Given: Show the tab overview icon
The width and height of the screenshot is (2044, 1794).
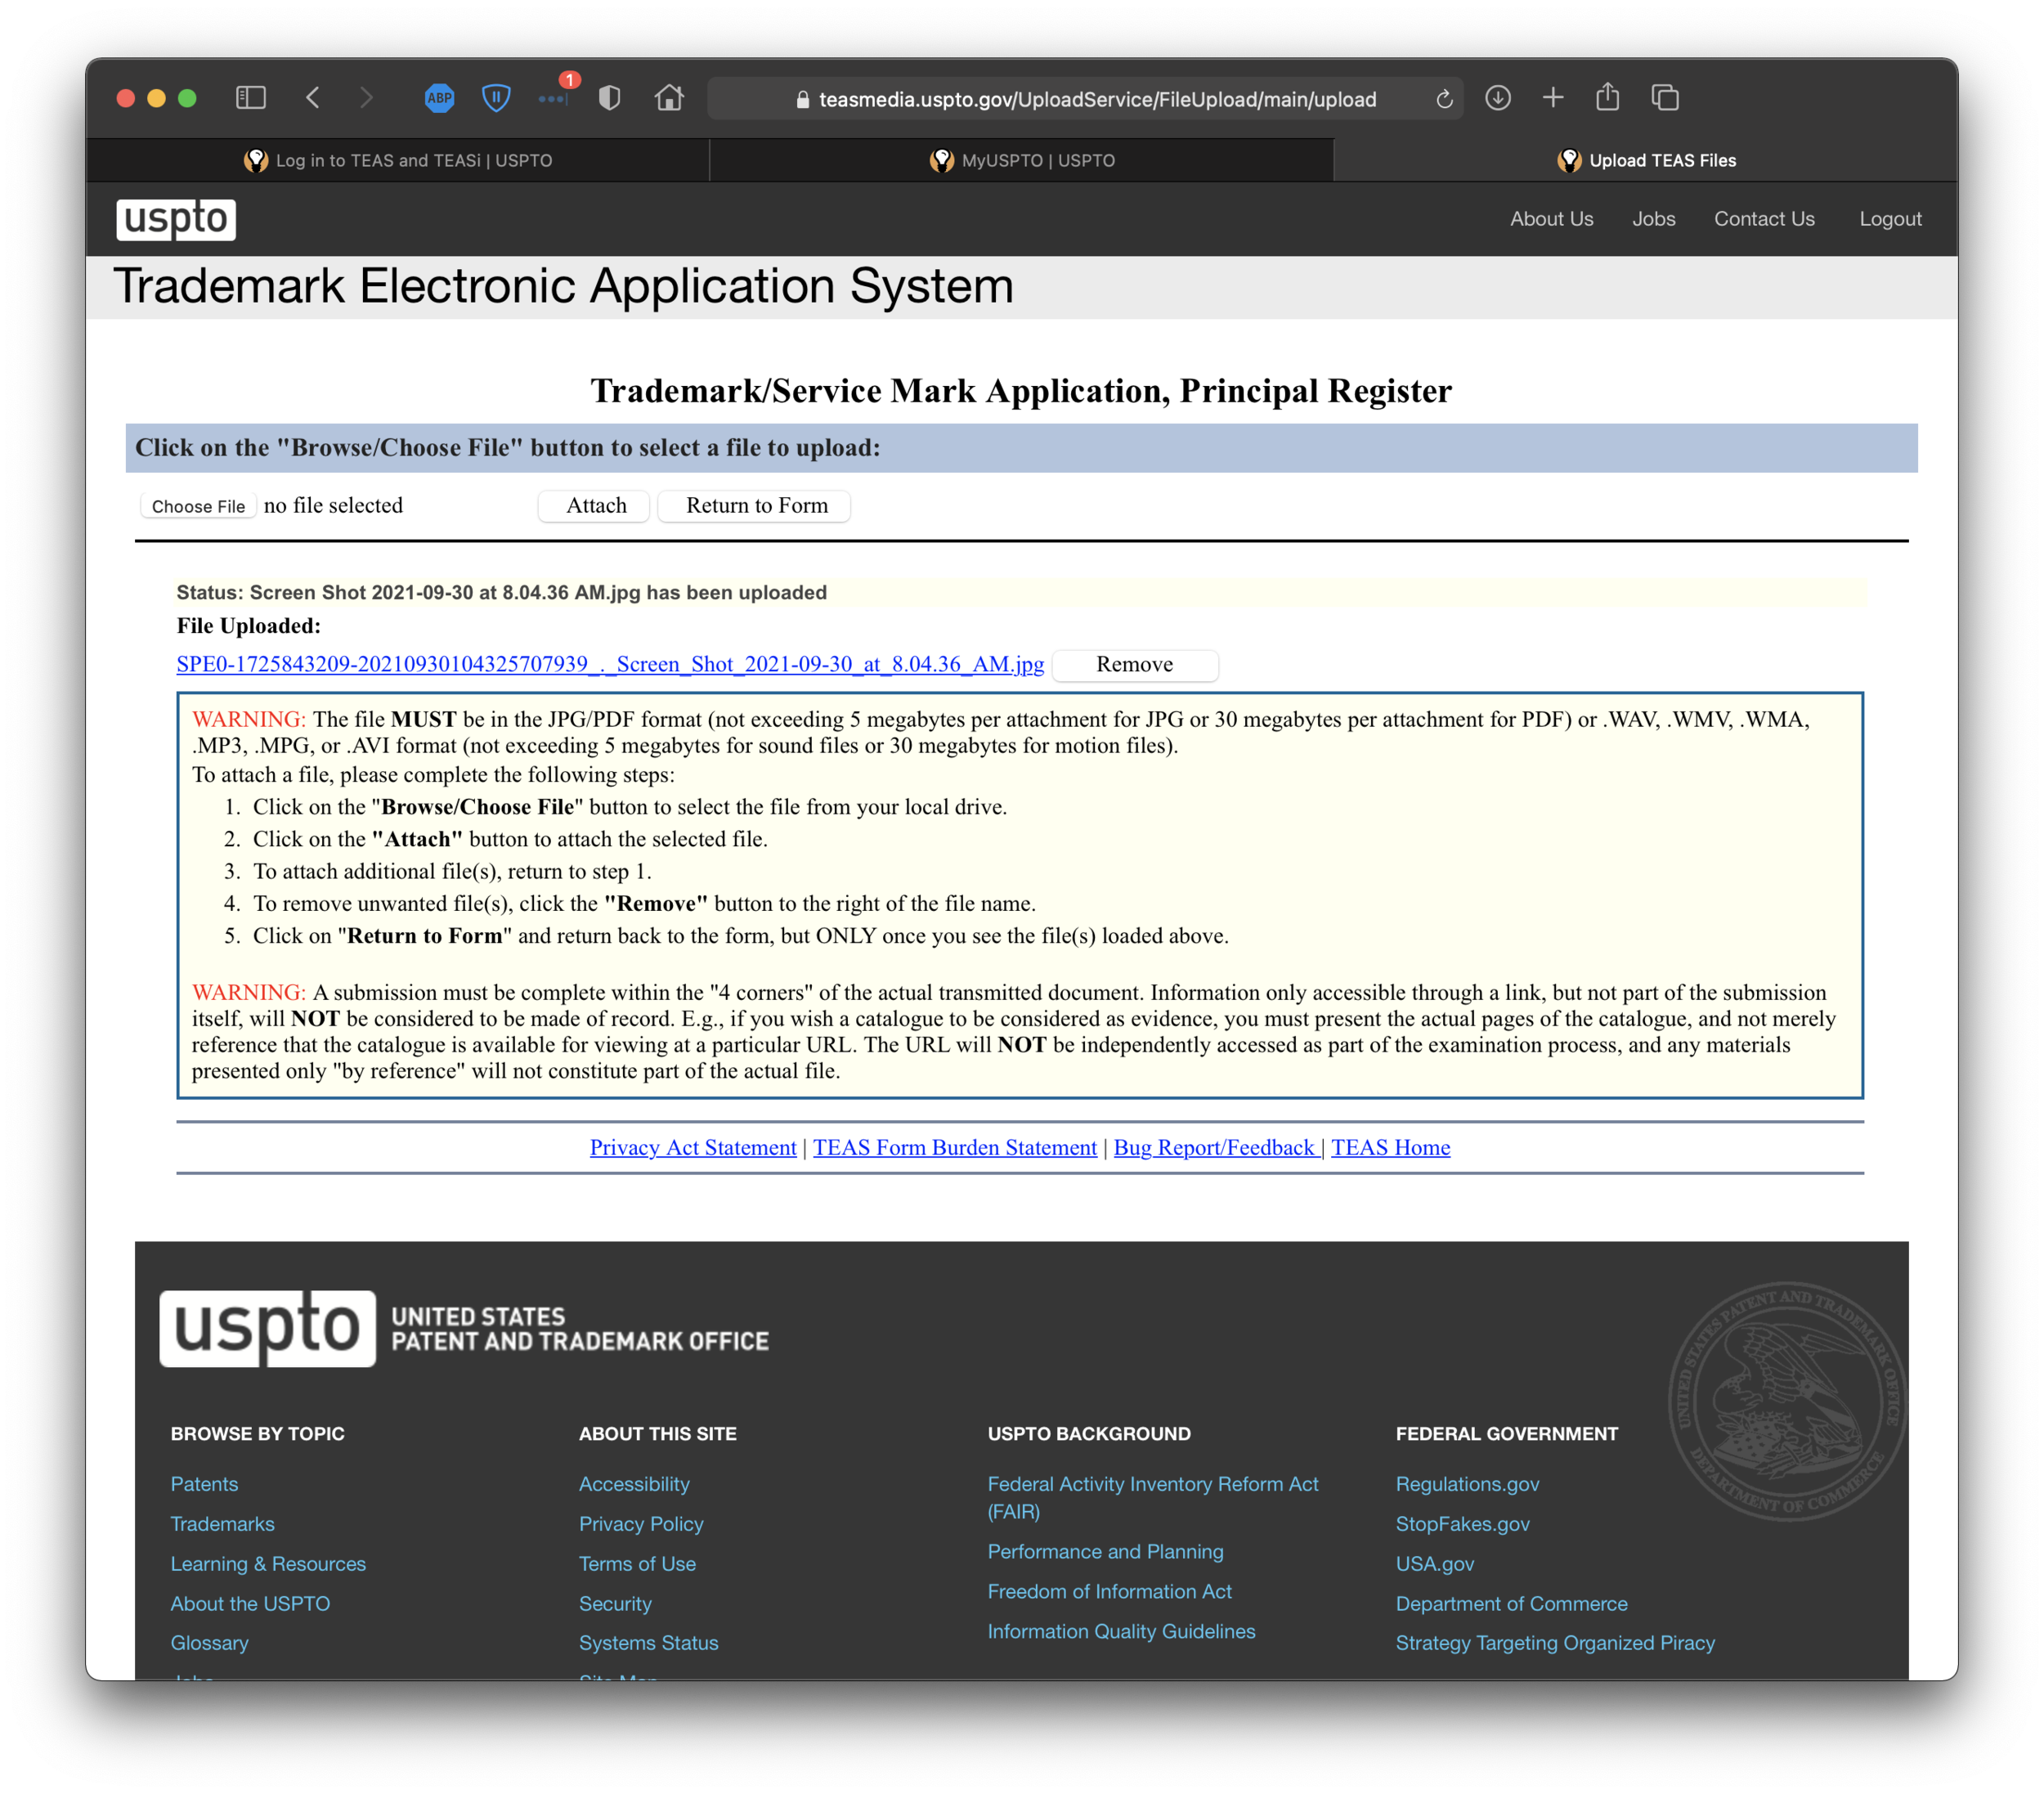Looking at the screenshot, I should coord(1665,97).
